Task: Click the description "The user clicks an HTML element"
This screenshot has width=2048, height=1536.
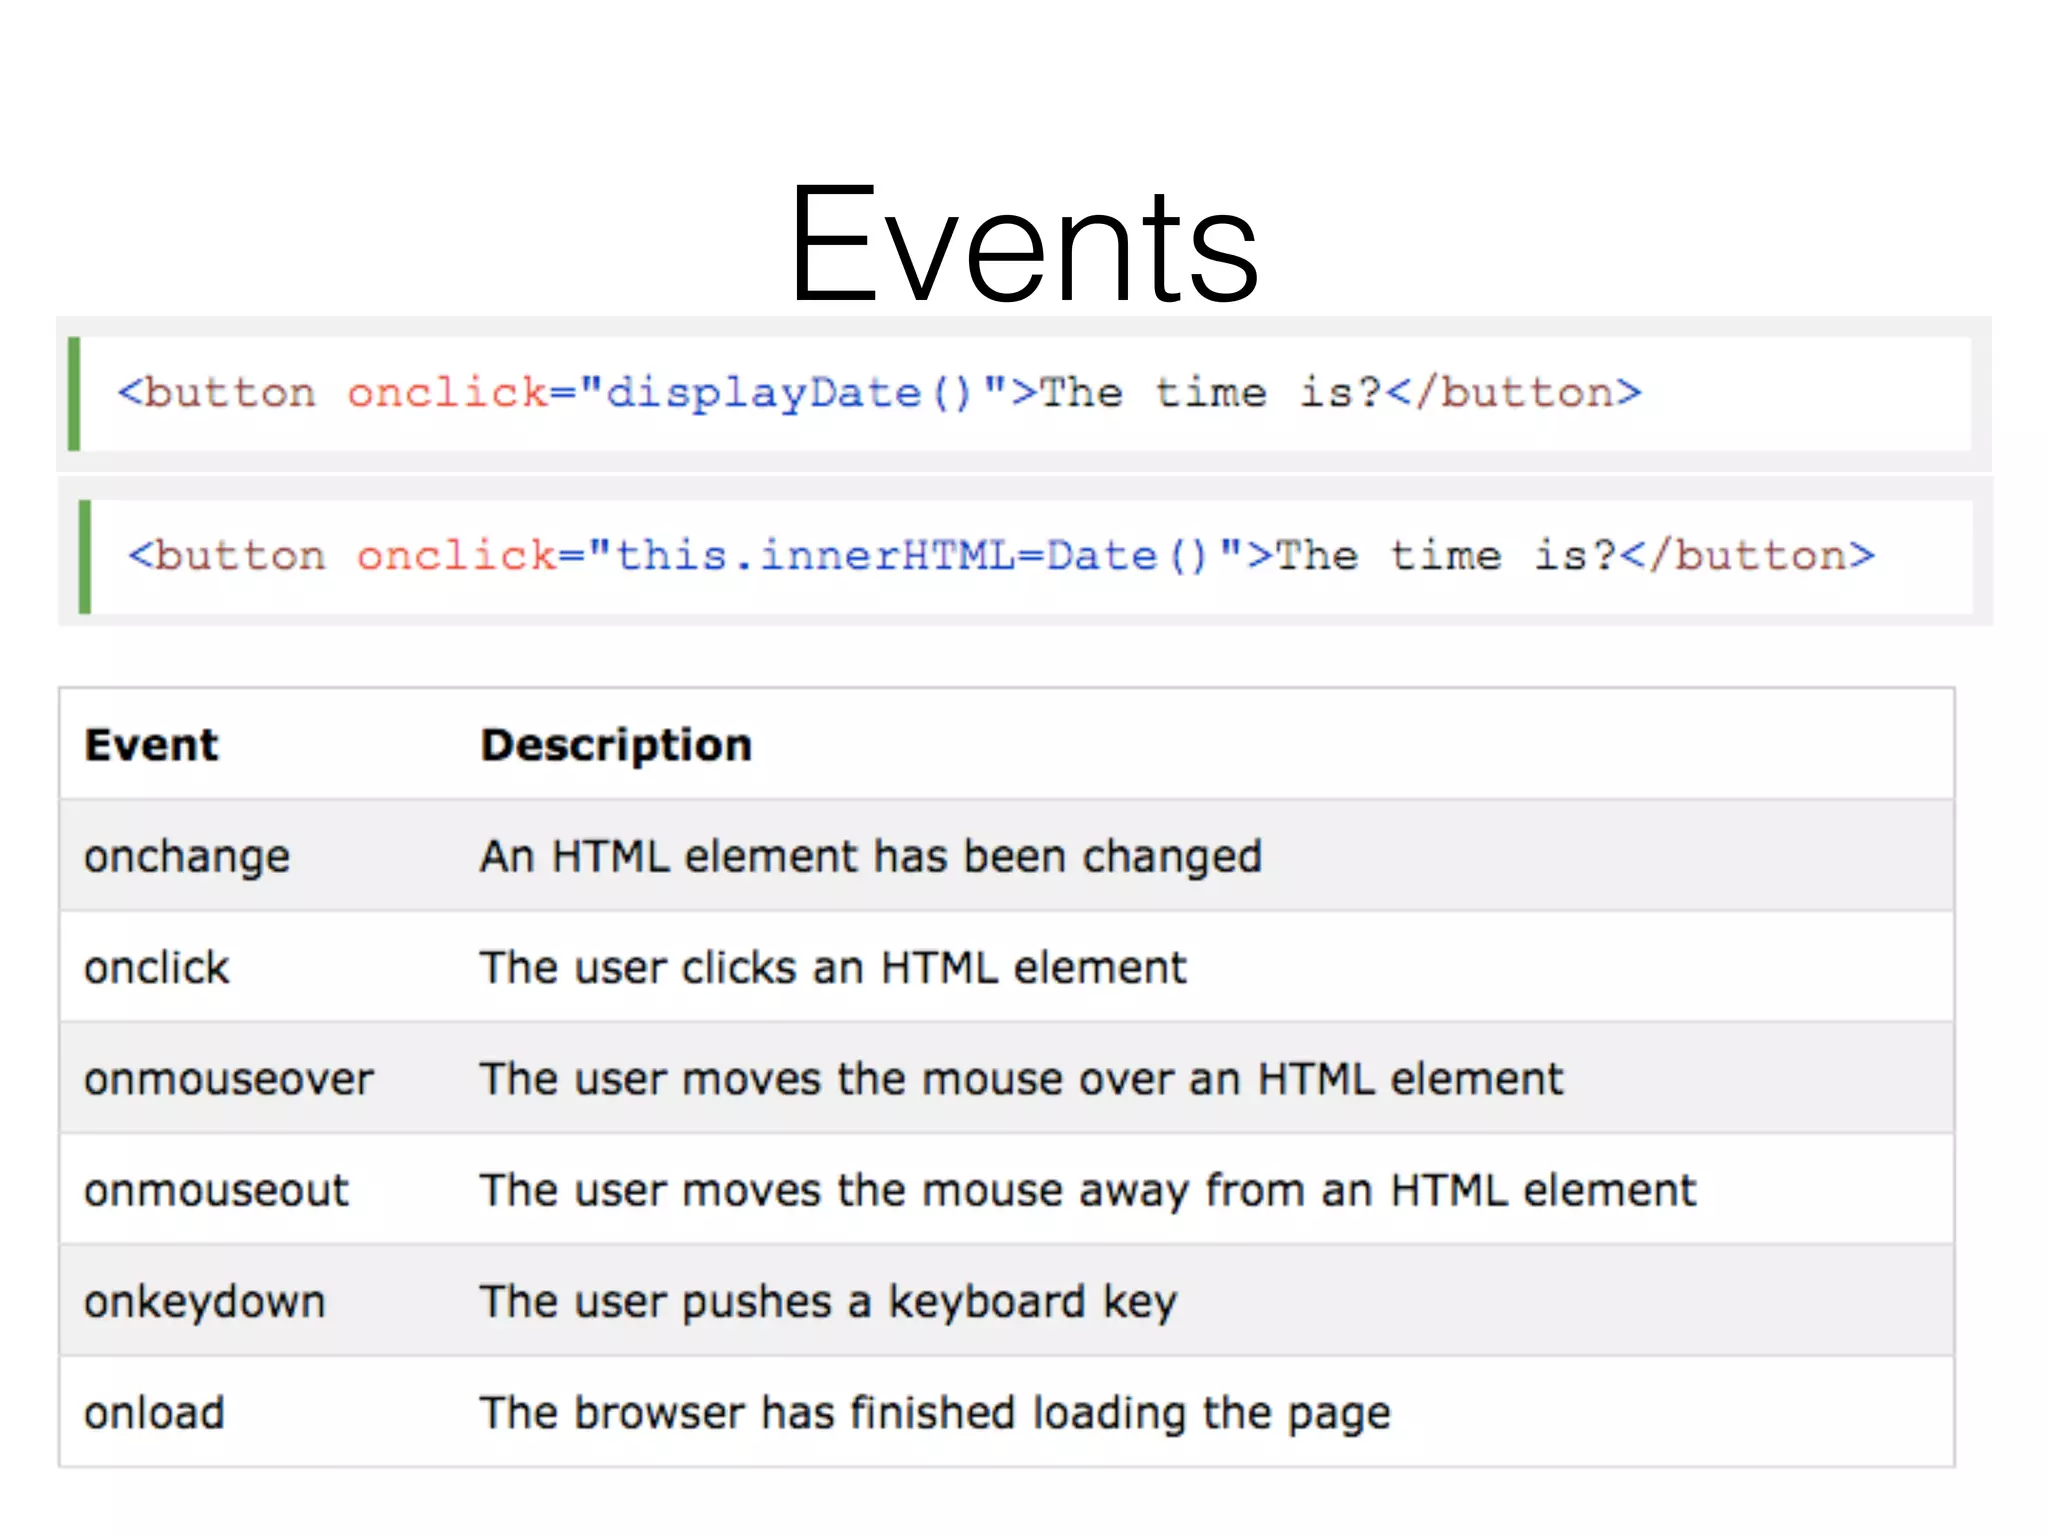Action: pyautogui.click(x=833, y=967)
